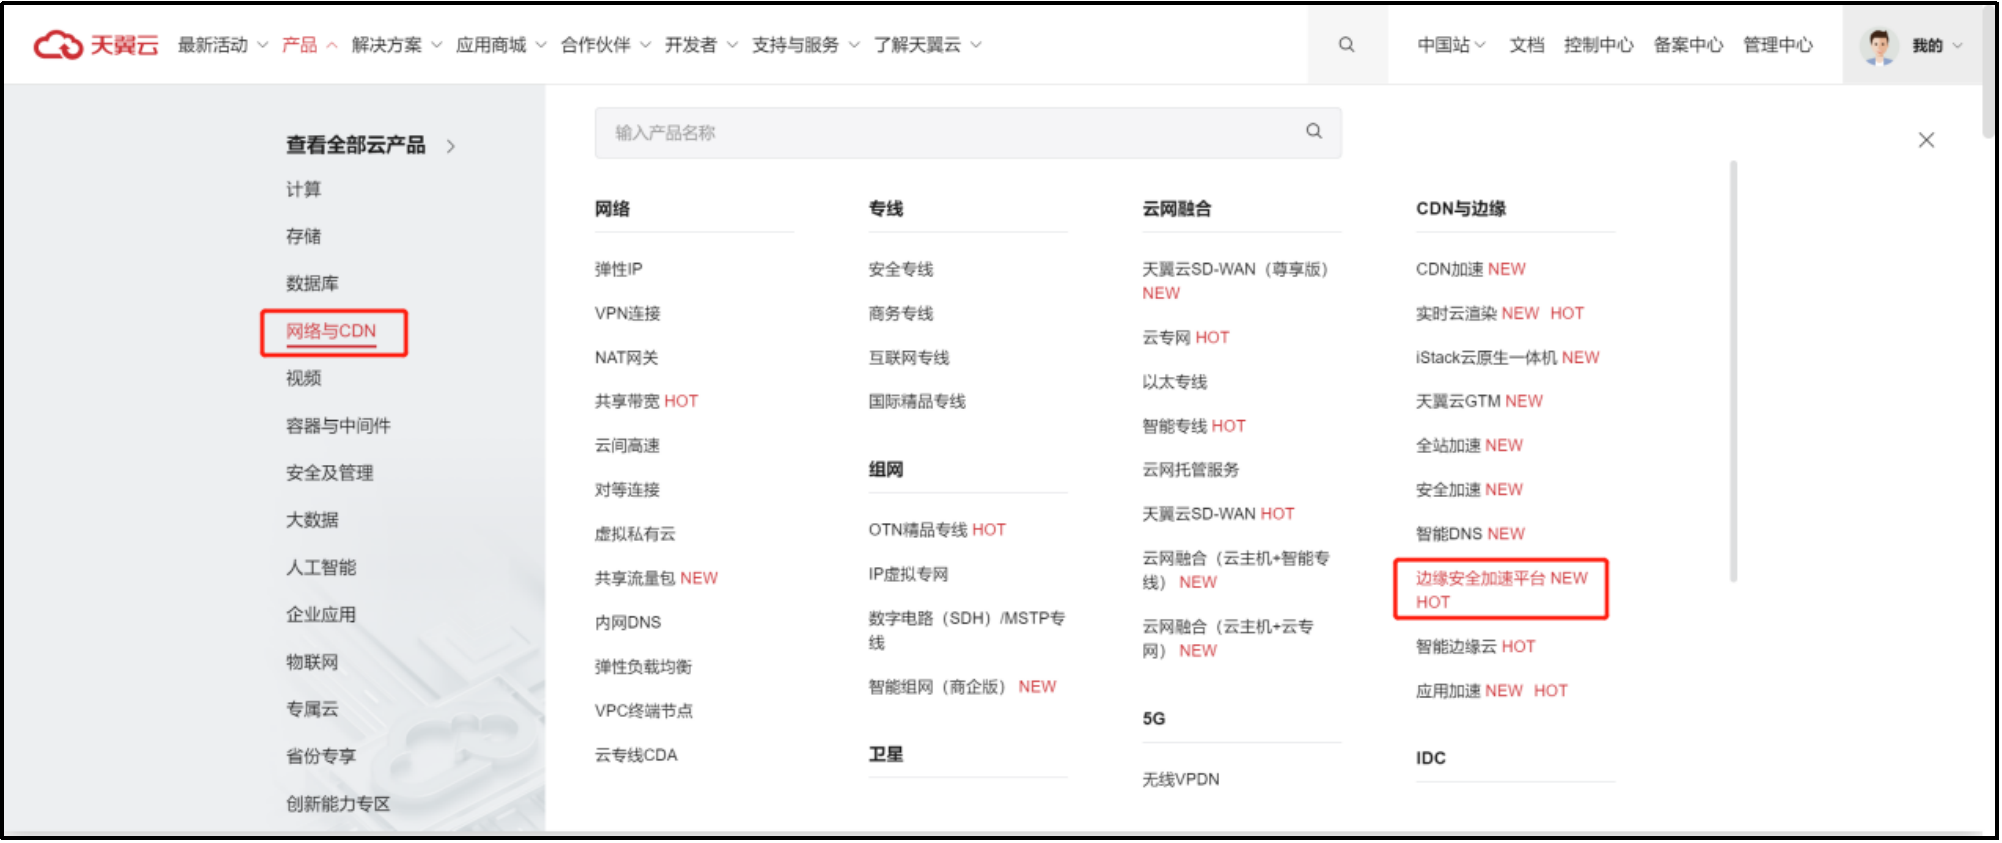The image size is (2002, 843).
Task: Click the user avatar picture
Action: [1879, 45]
